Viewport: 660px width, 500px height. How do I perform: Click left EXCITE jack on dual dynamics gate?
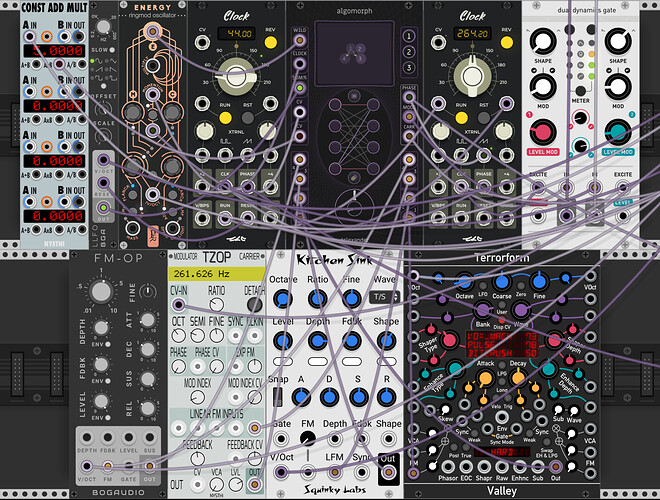(538, 188)
